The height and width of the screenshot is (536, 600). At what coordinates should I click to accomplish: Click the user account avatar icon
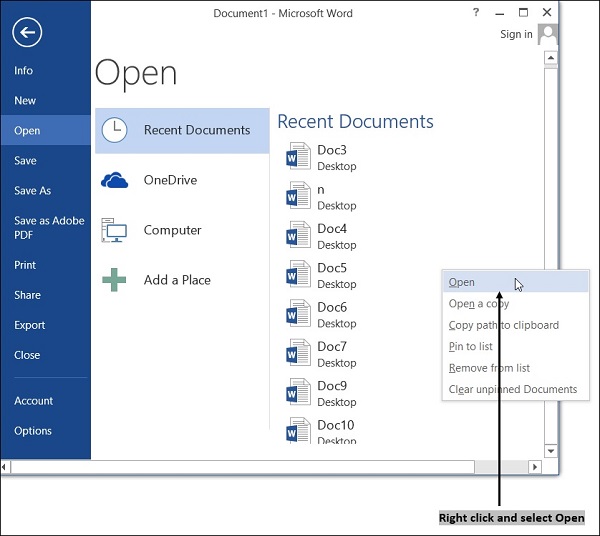(x=547, y=34)
